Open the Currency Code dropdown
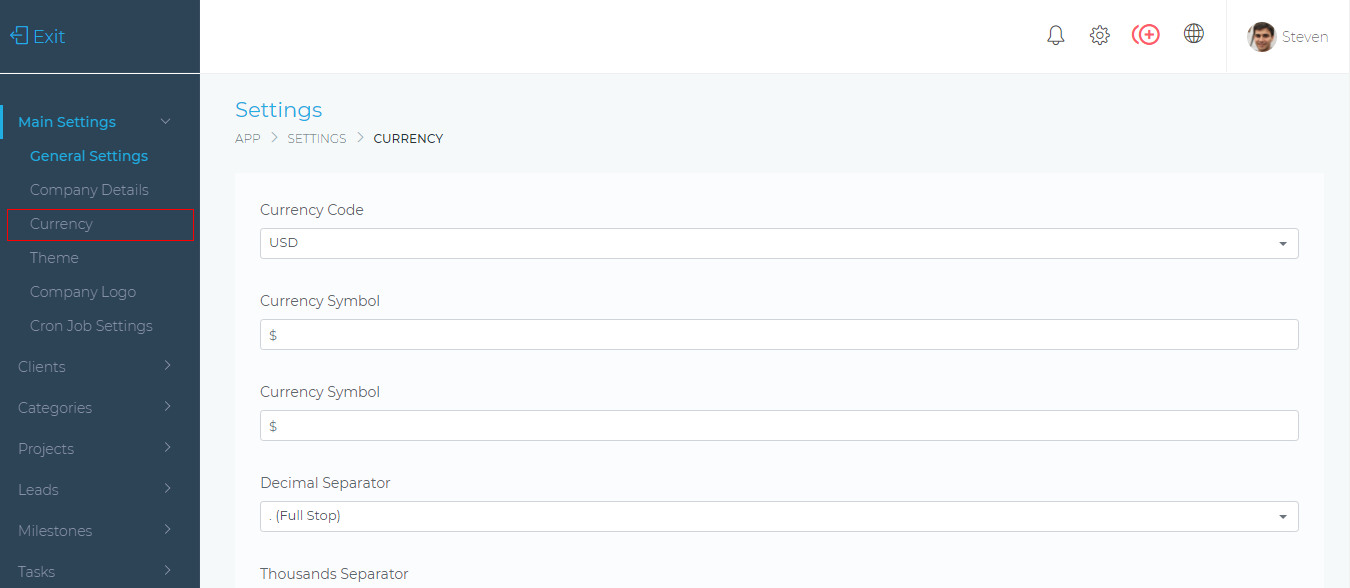Viewport: 1350px width, 588px height. (x=778, y=243)
